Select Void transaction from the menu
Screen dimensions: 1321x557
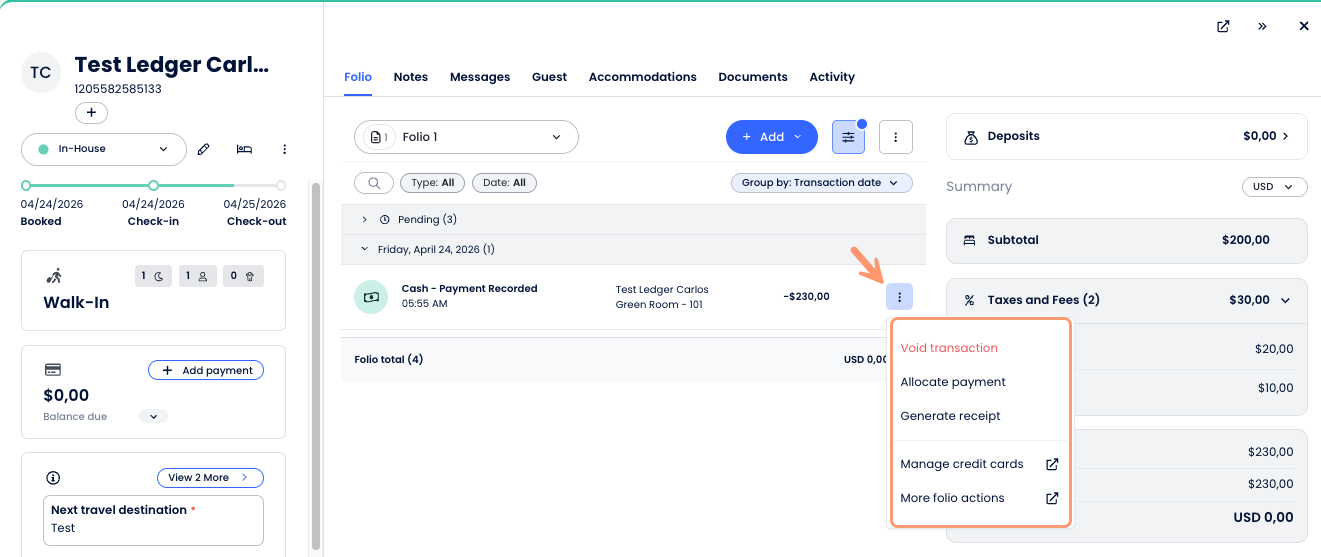949,348
